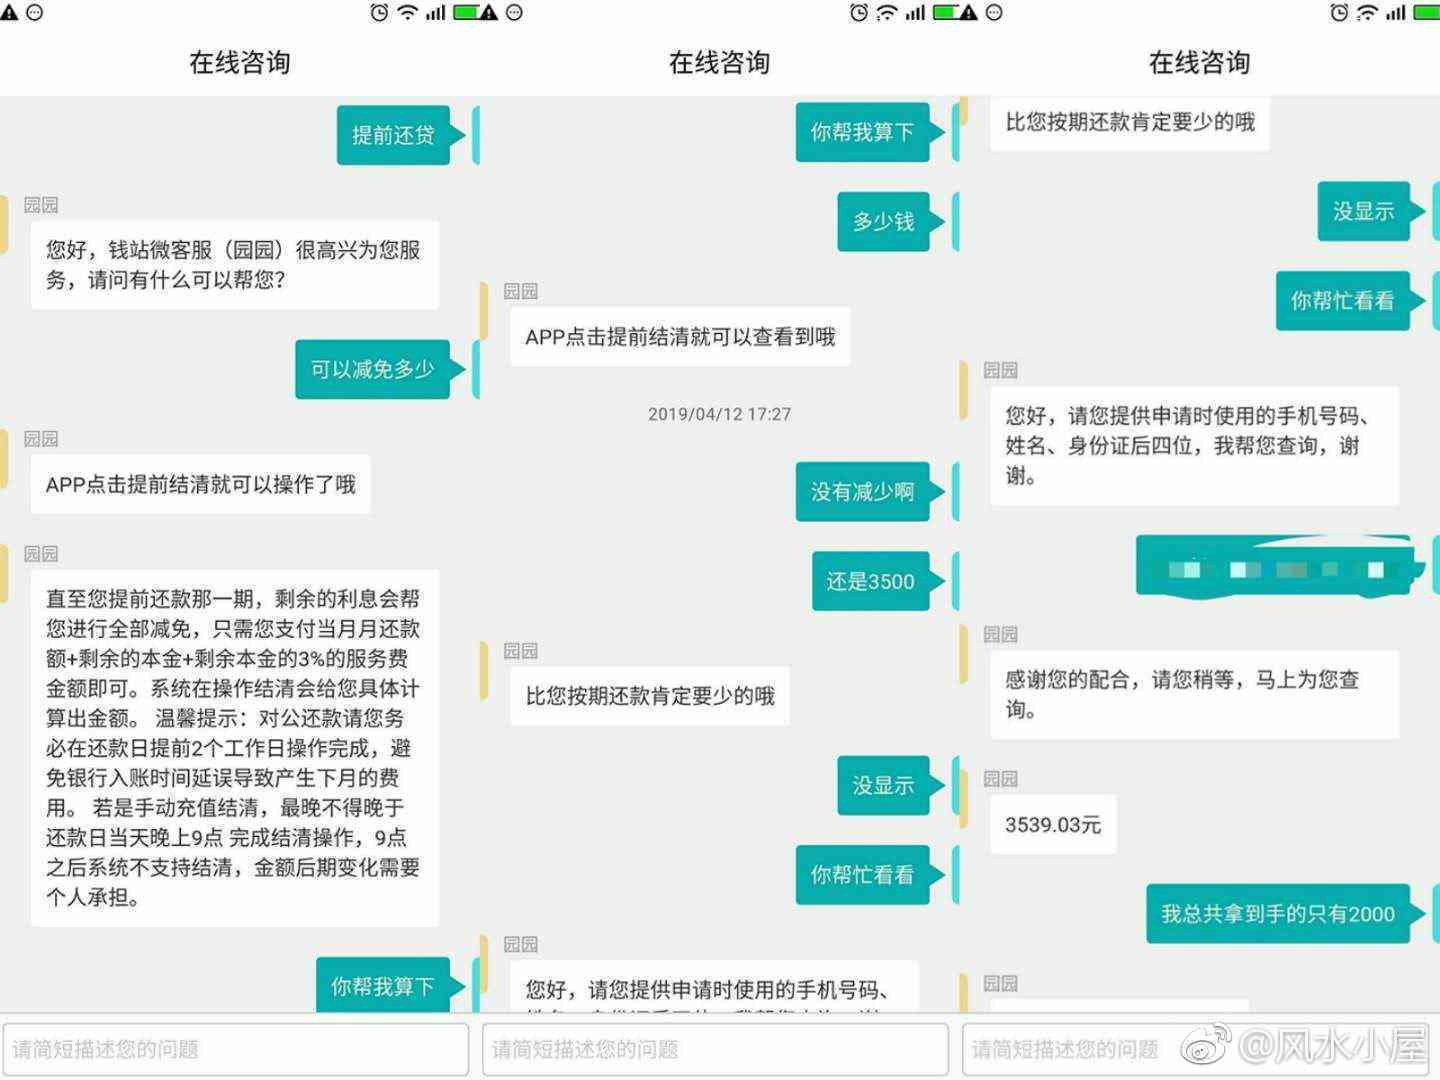
Task: Click the '园园' label above '感谢您的配合' message
Action: coord(1001,634)
